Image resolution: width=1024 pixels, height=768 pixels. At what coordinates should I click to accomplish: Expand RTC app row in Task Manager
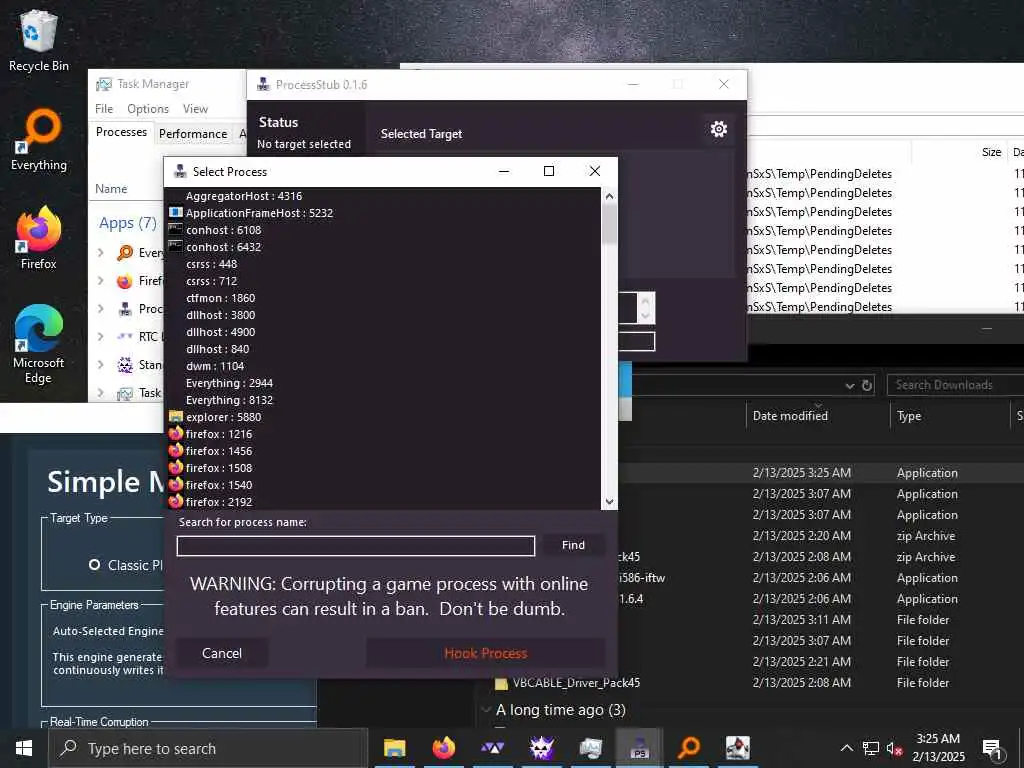pos(101,336)
